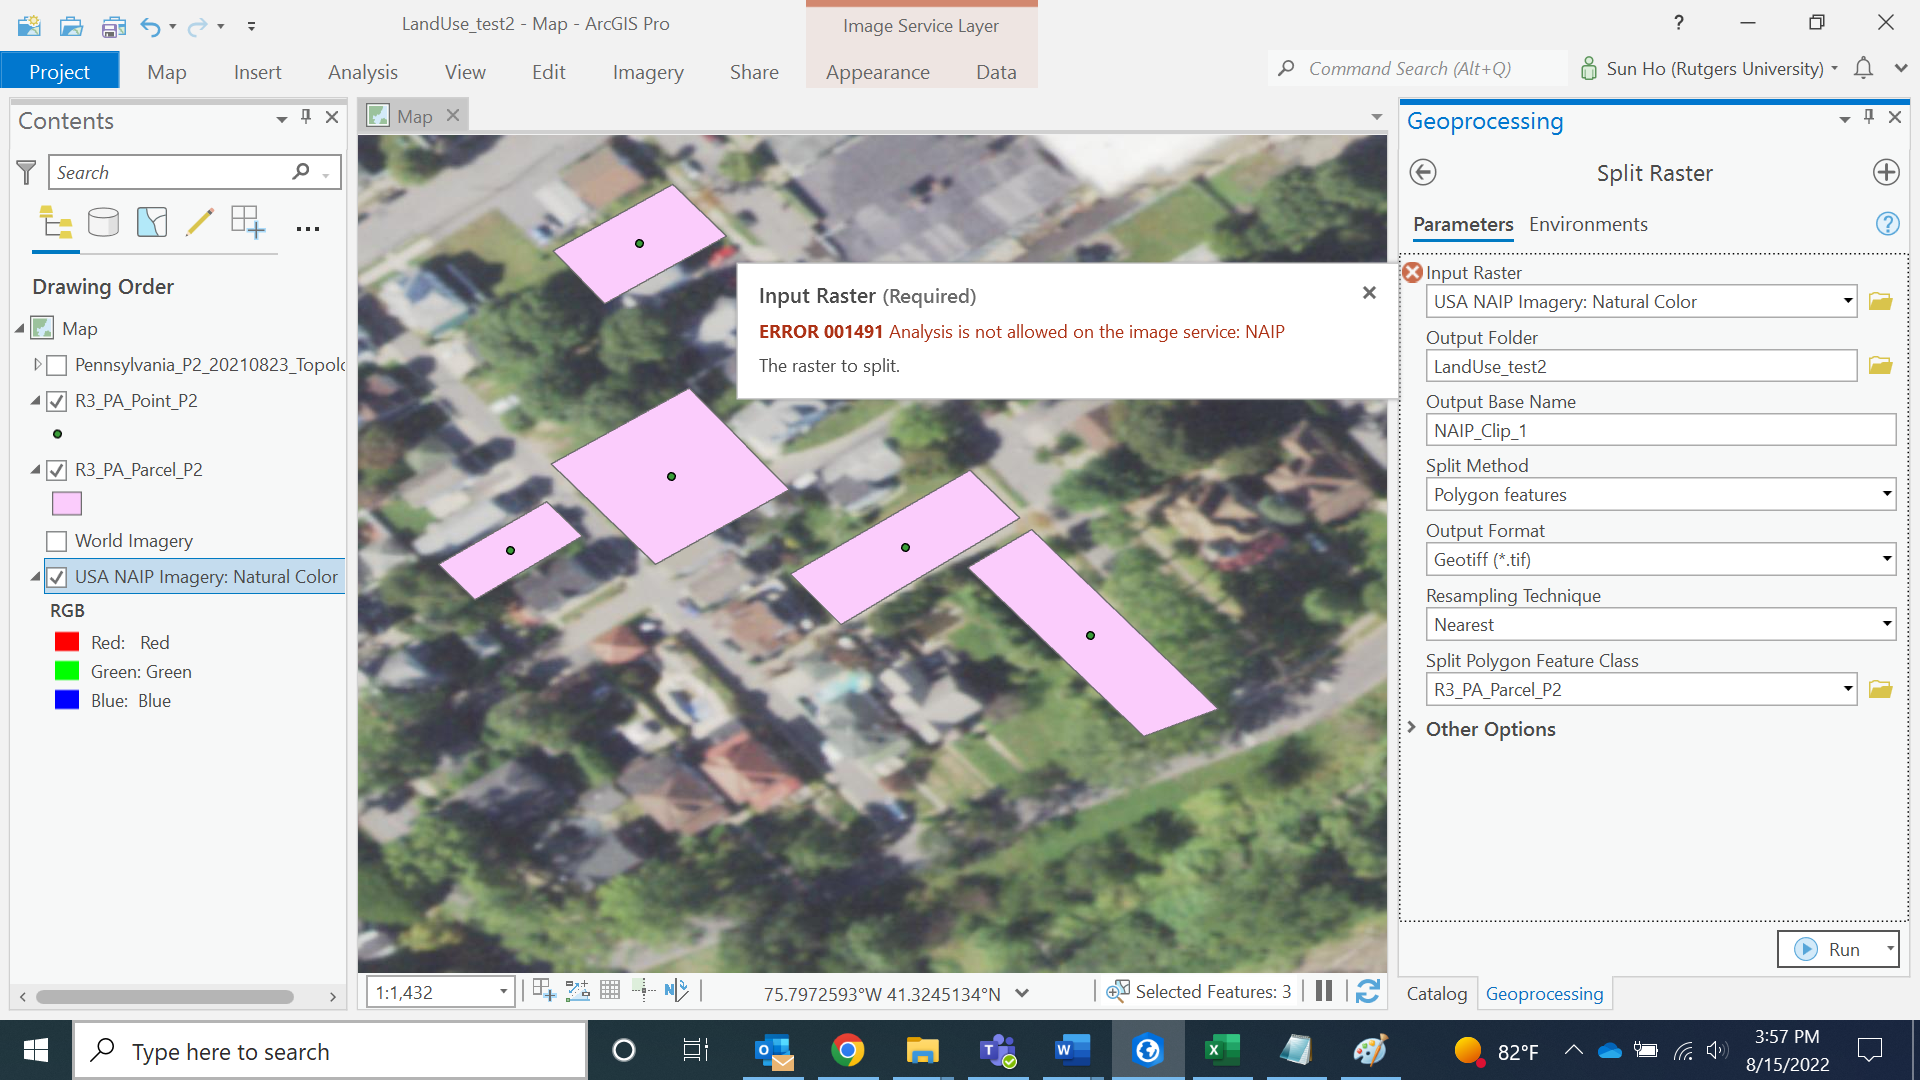Screen dimensions: 1920x1080
Task: Click the filter funnel icon in Contents
Action: point(27,172)
